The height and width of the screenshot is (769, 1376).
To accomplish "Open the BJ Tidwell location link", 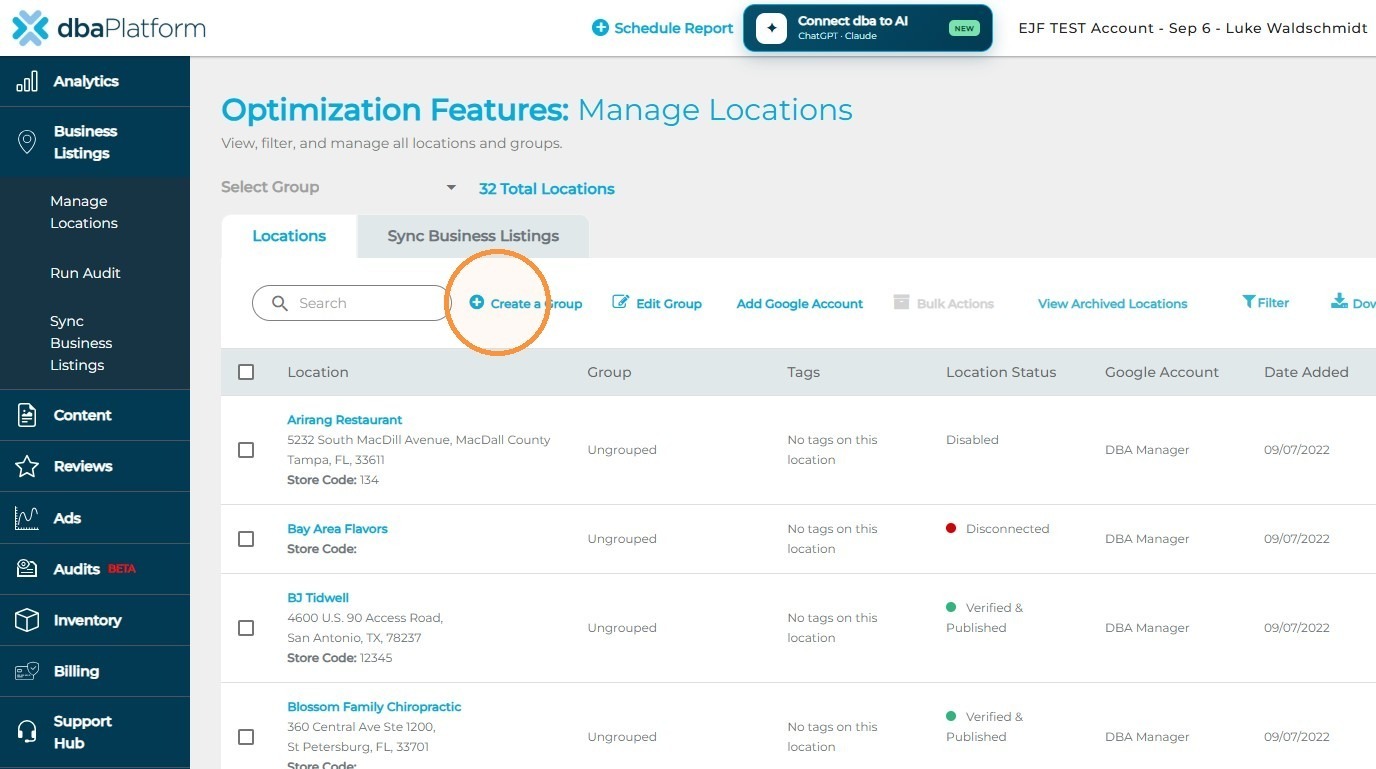I will tap(318, 598).
